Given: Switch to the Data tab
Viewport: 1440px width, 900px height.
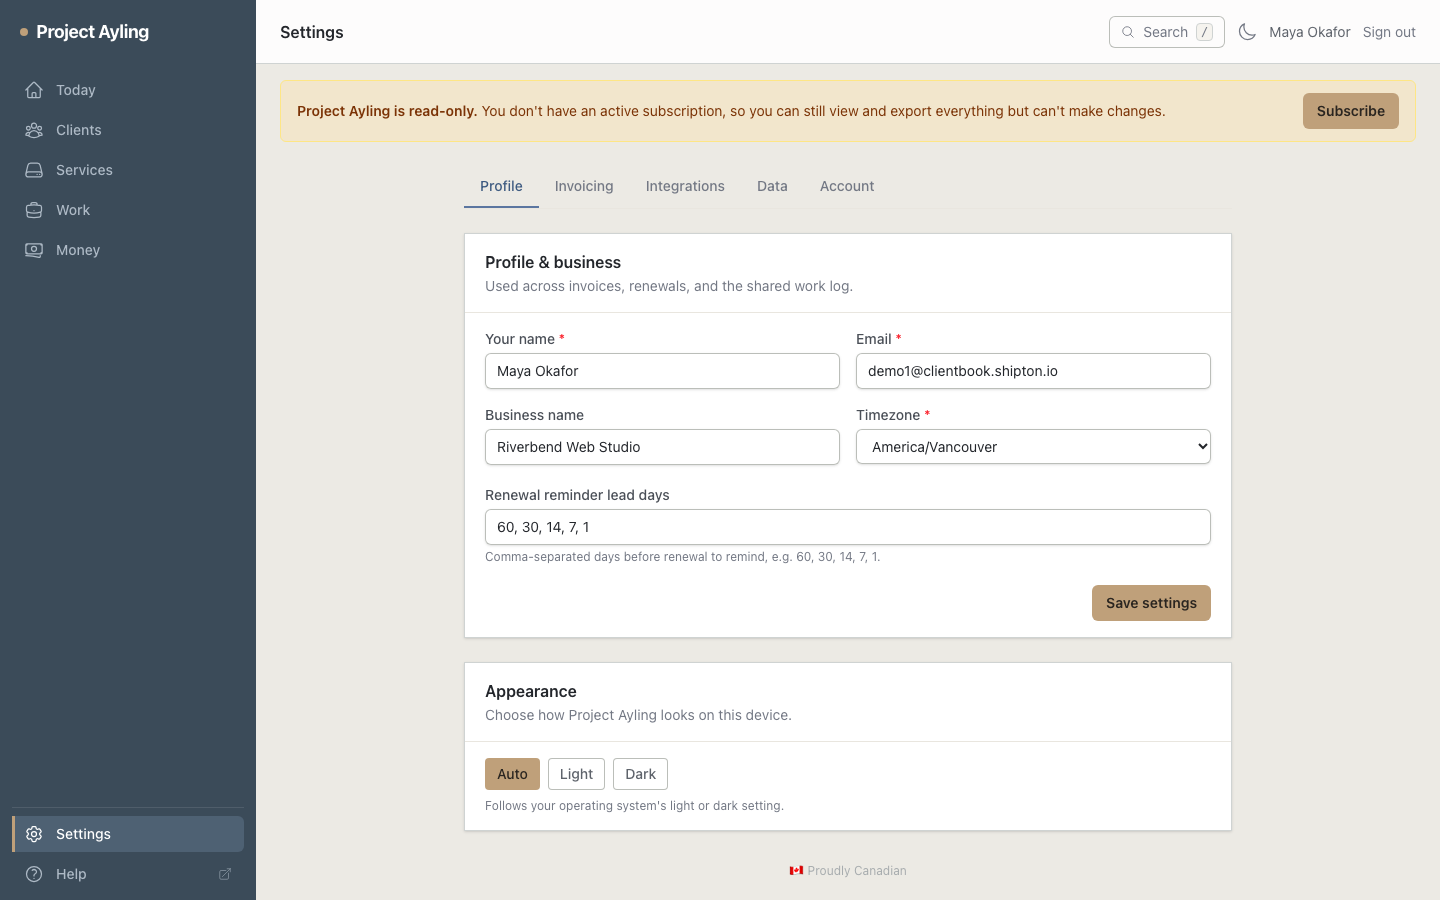Looking at the screenshot, I should [772, 186].
